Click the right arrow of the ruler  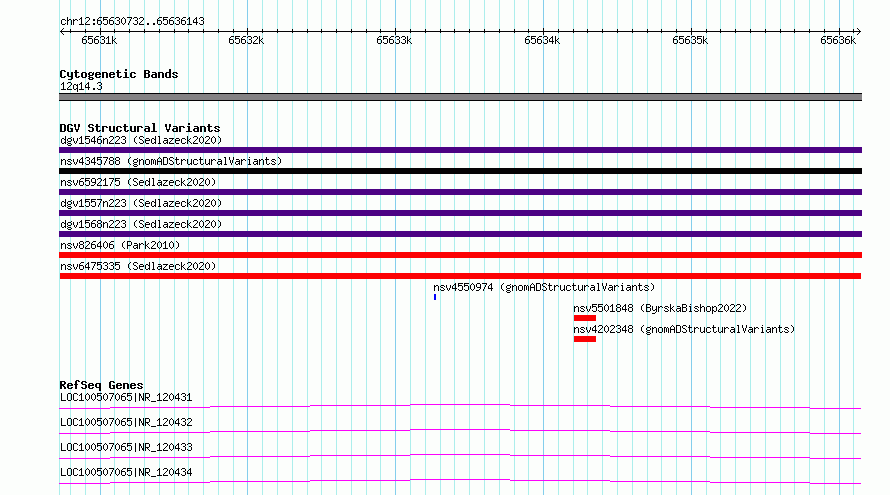click(x=858, y=31)
